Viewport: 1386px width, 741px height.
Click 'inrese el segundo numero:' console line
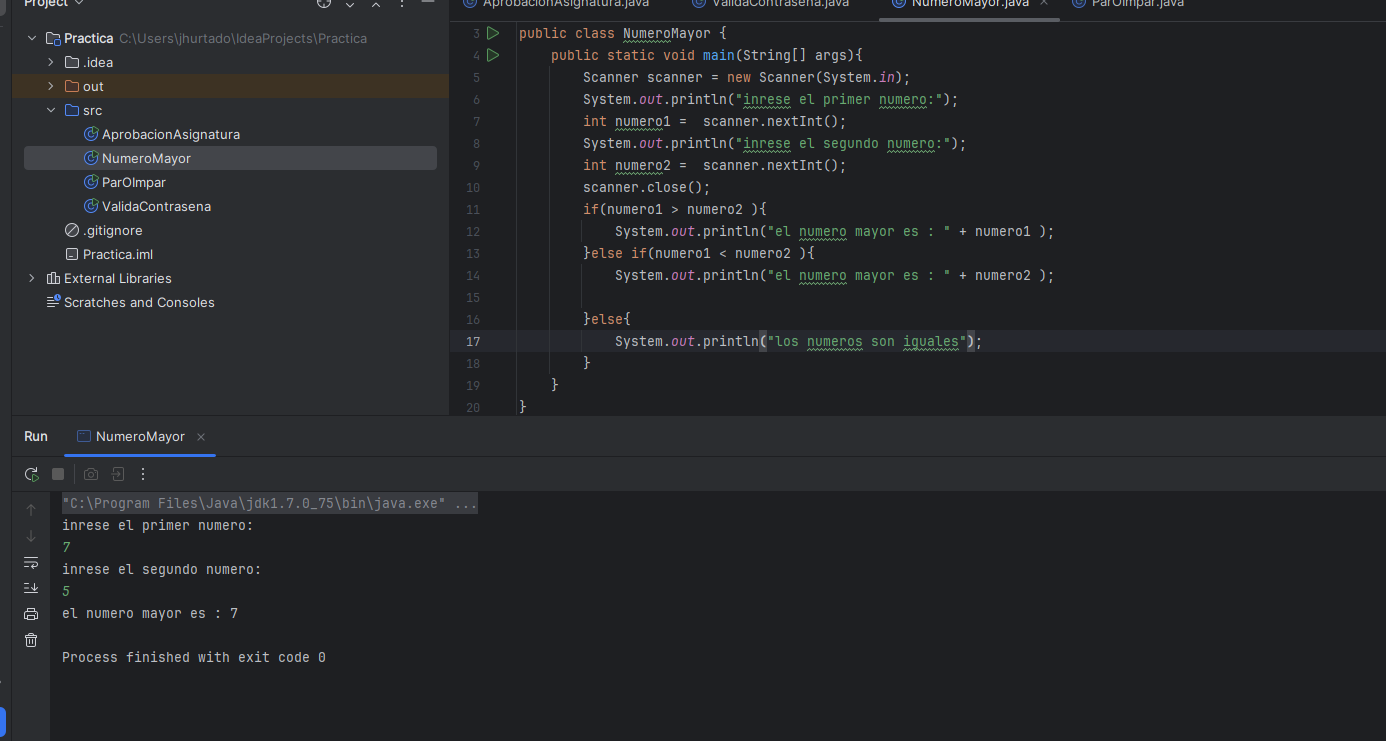(x=161, y=569)
